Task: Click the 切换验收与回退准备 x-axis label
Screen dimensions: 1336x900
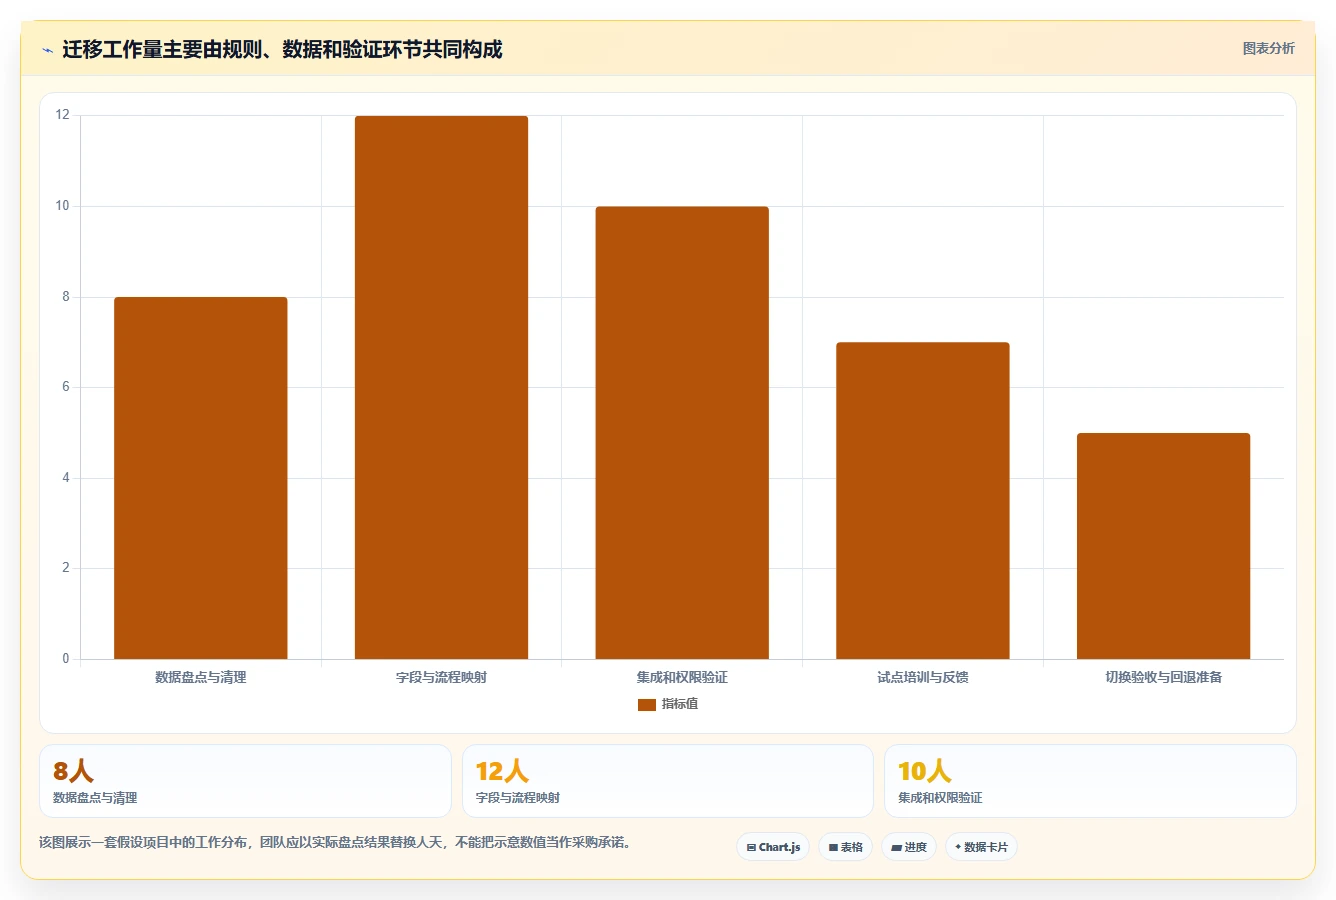Action: pos(1163,677)
